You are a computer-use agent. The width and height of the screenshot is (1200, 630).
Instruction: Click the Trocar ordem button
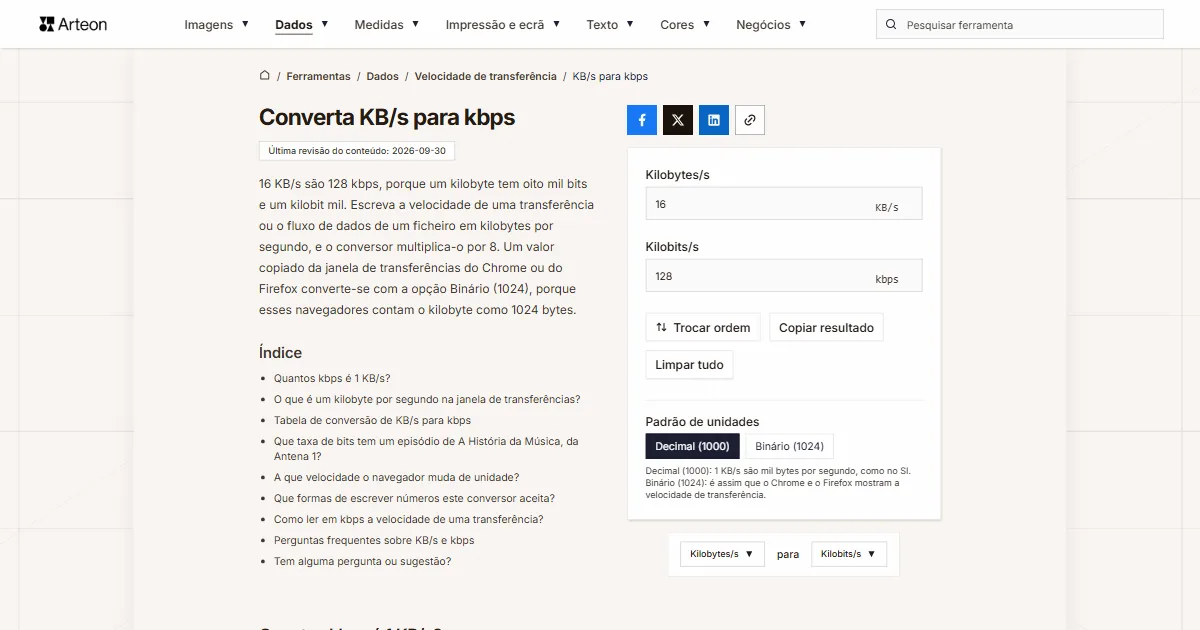[x=703, y=328]
